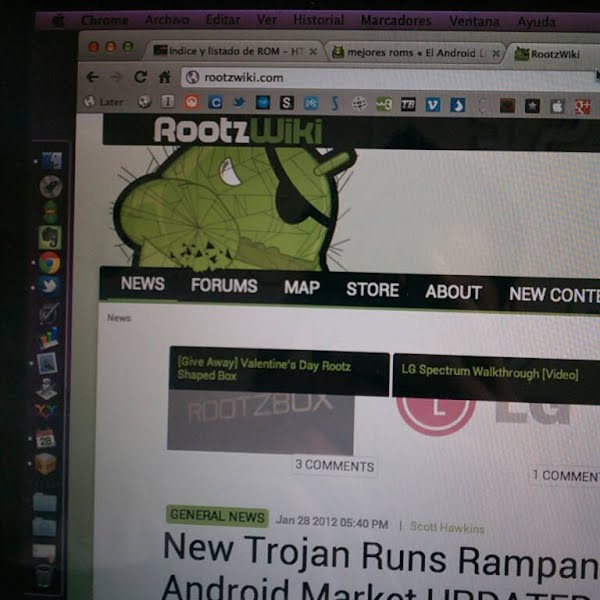The height and width of the screenshot is (600, 600).
Task: Open the Google+ bookmark icon
Action: (582, 105)
